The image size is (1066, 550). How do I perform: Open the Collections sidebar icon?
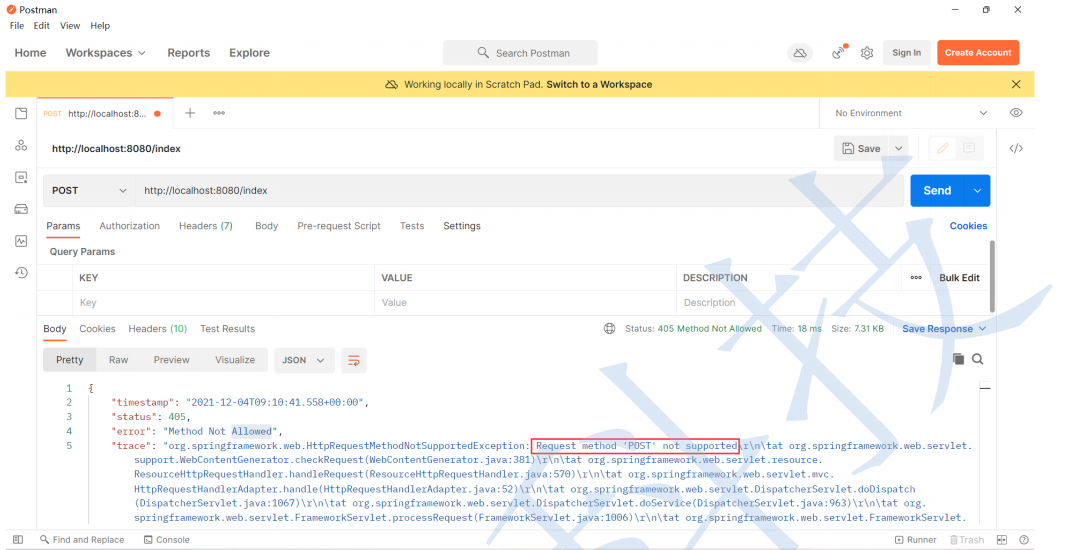pos(21,114)
